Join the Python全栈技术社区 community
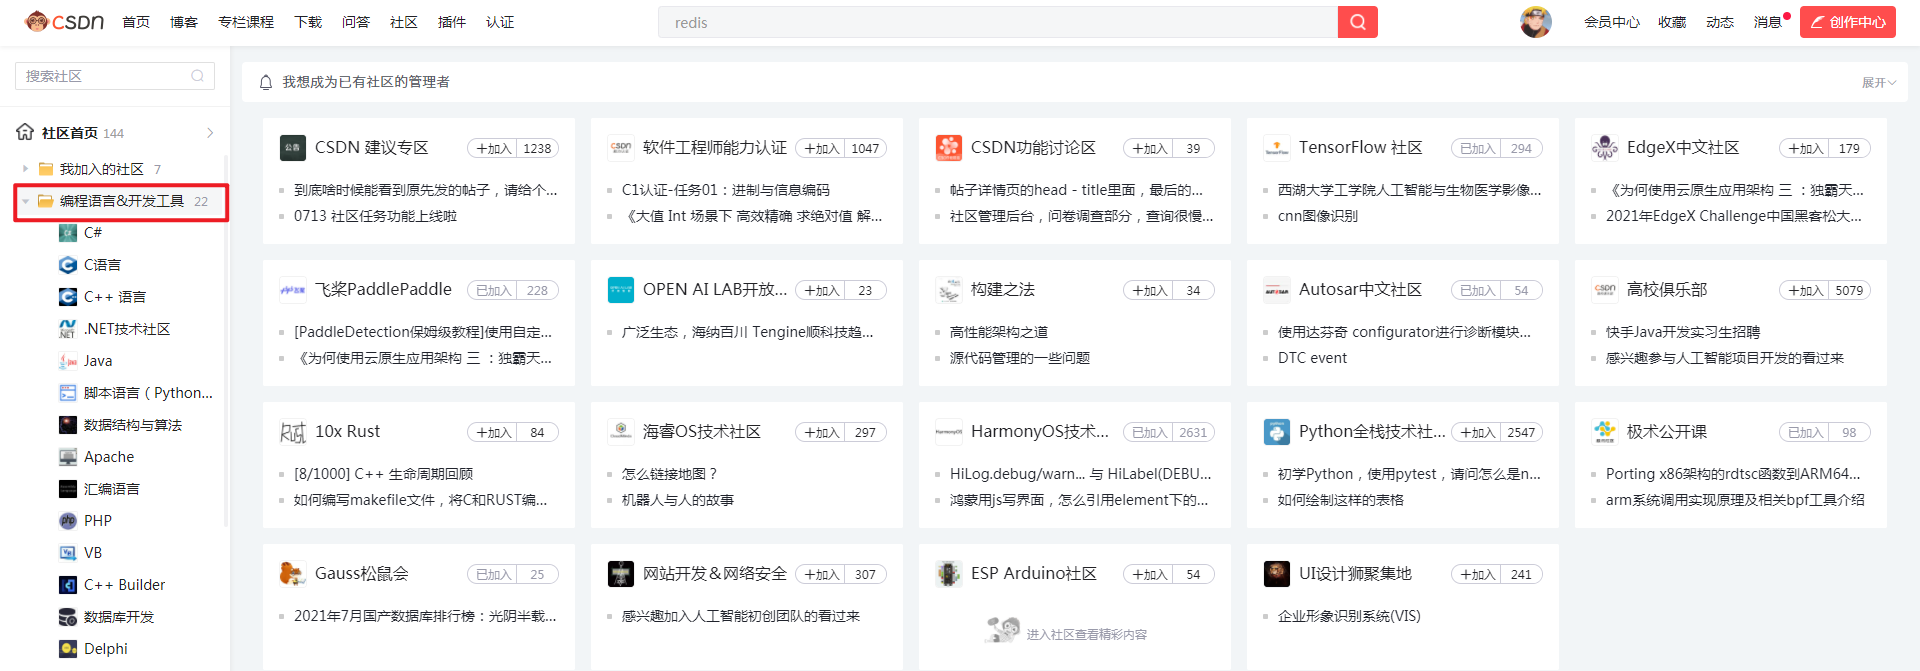The height and width of the screenshot is (671, 1920). click(1477, 432)
